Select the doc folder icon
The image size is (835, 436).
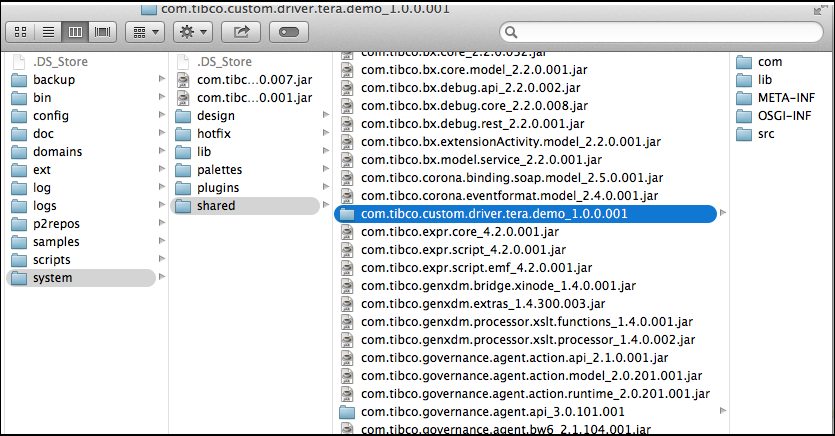pos(19,134)
